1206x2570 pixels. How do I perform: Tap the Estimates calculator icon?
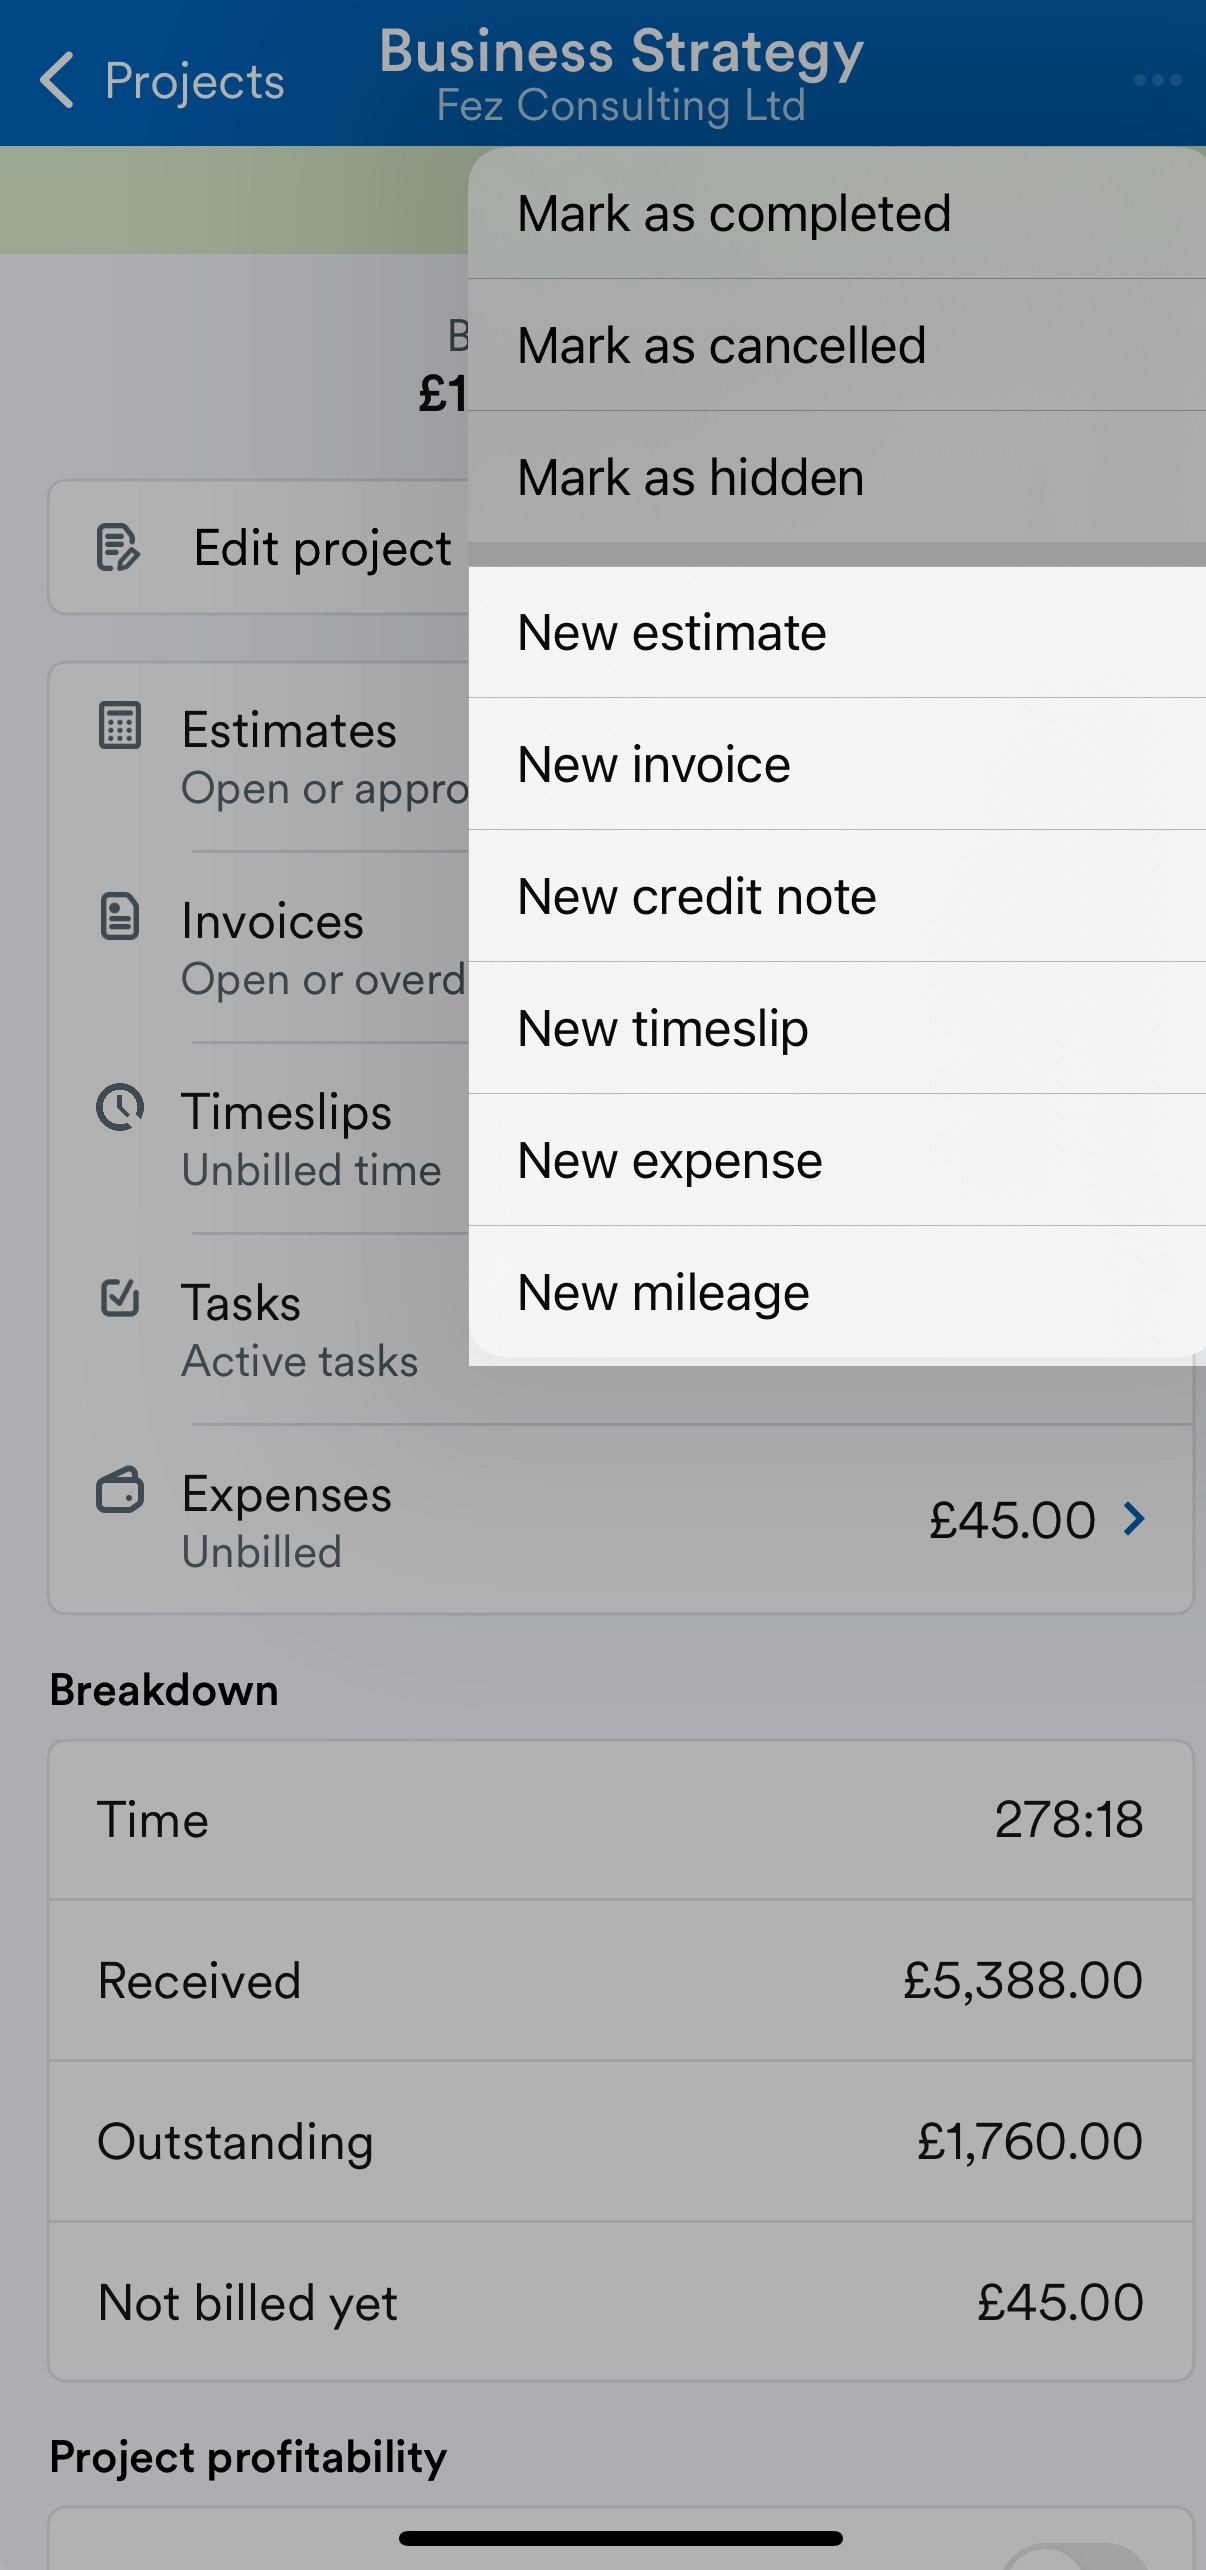120,725
